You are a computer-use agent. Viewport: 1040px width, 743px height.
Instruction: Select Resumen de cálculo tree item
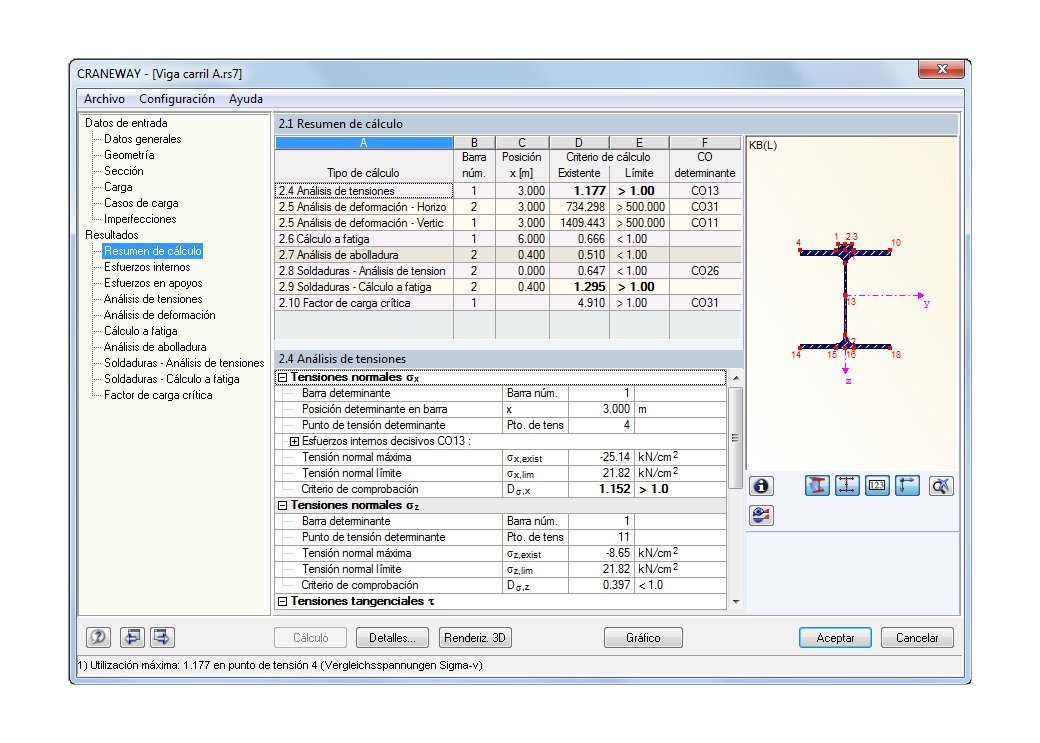[x=153, y=251]
